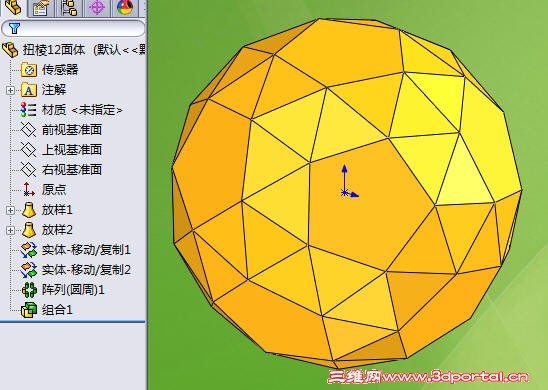Open the DisplayManager color ball tab
The height and width of the screenshot is (390, 548).
click(x=125, y=8)
